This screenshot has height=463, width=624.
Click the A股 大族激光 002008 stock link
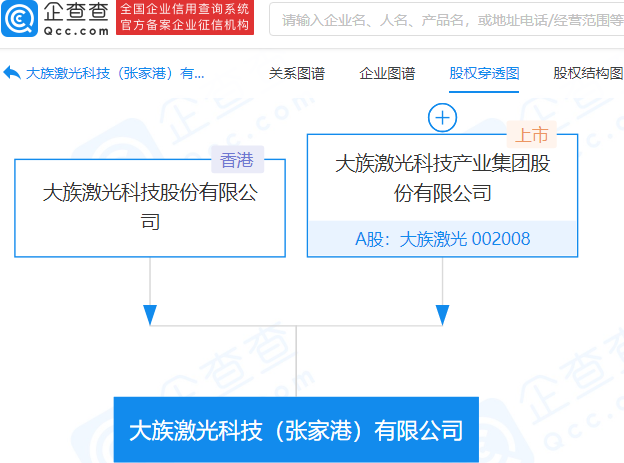point(442,238)
